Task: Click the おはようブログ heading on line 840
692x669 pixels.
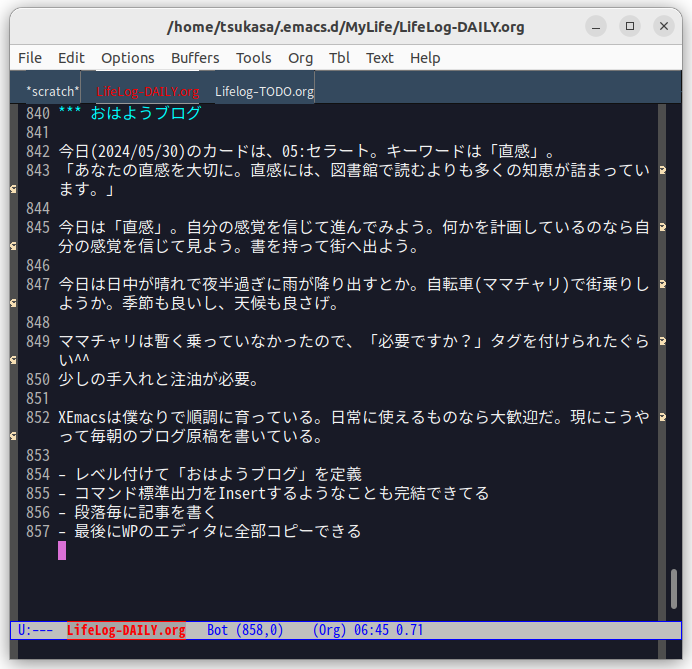Action: [x=146, y=113]
